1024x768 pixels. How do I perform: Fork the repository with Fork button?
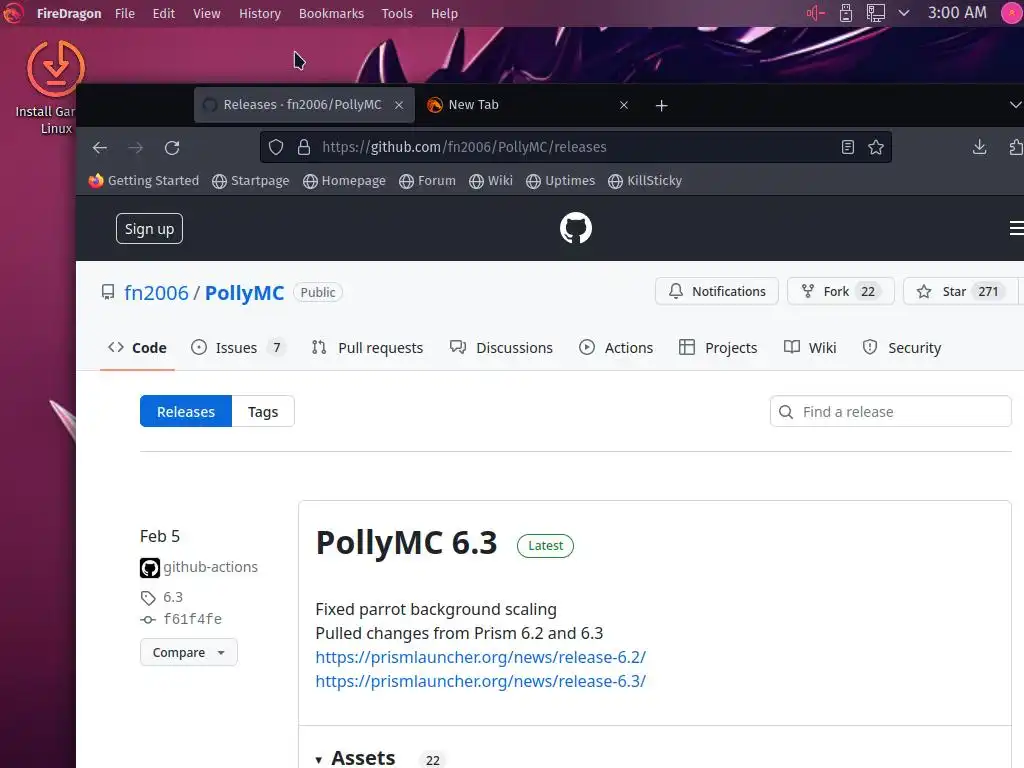[x=841, y=291]
